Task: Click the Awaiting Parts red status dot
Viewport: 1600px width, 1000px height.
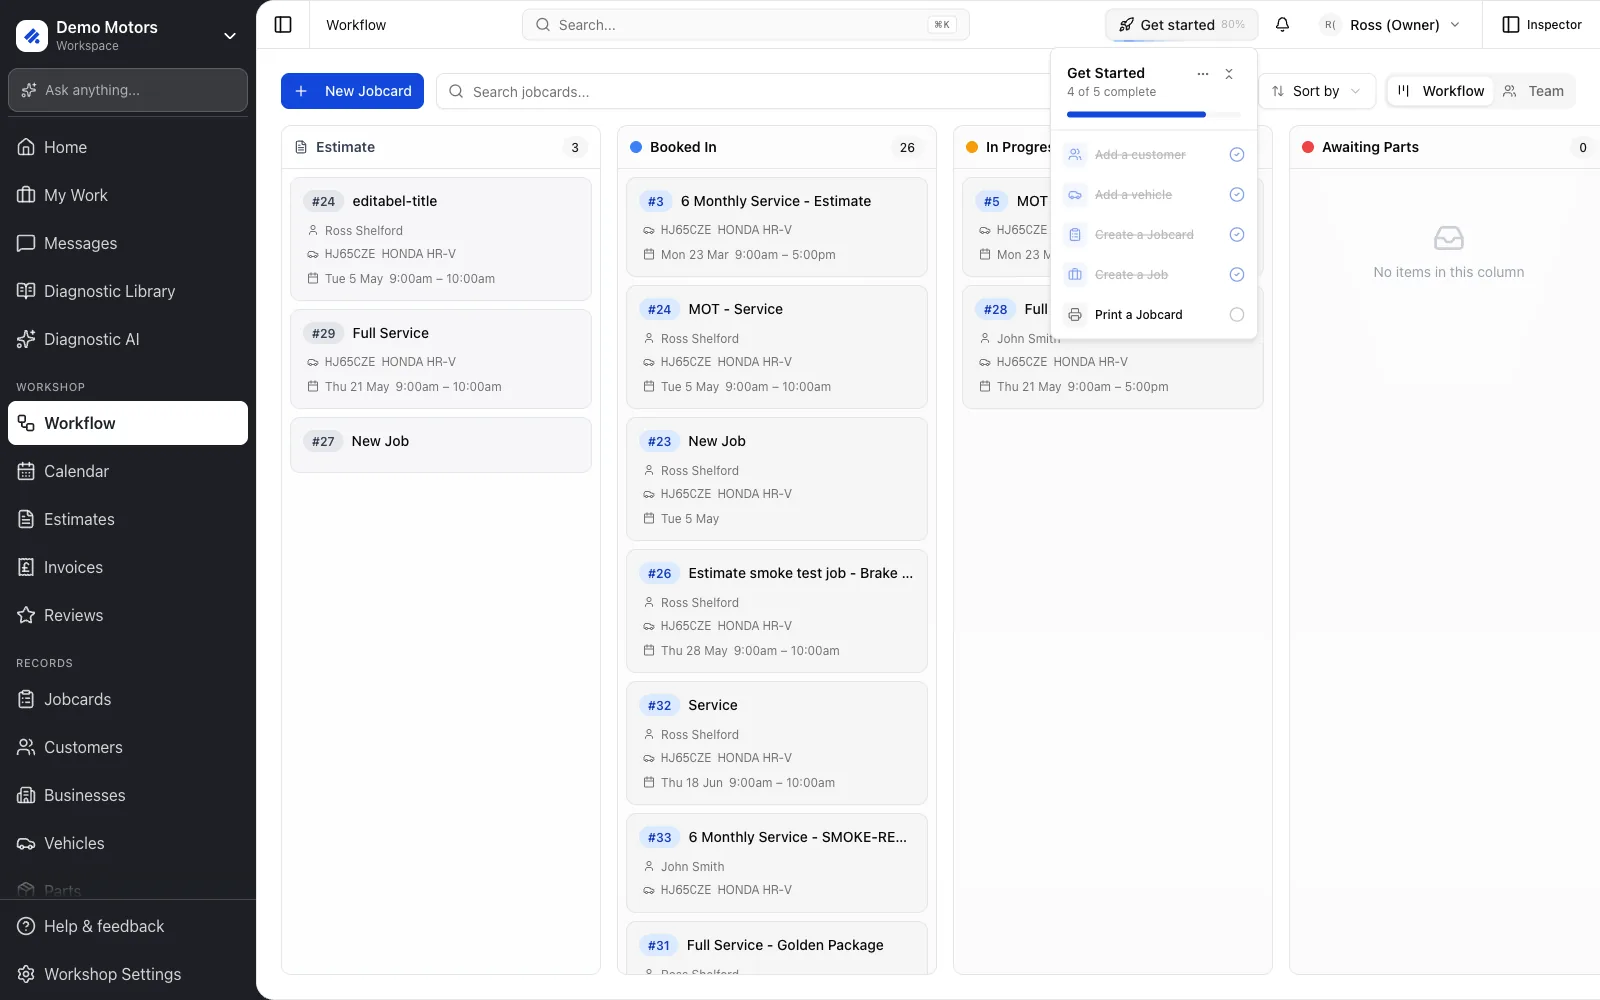Action: (x=1308, y=147)
